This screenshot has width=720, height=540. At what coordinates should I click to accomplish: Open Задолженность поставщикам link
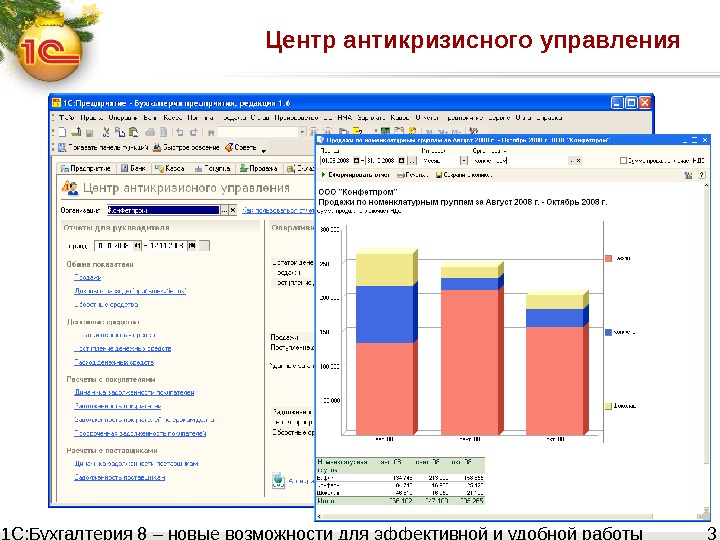(119, 478)
